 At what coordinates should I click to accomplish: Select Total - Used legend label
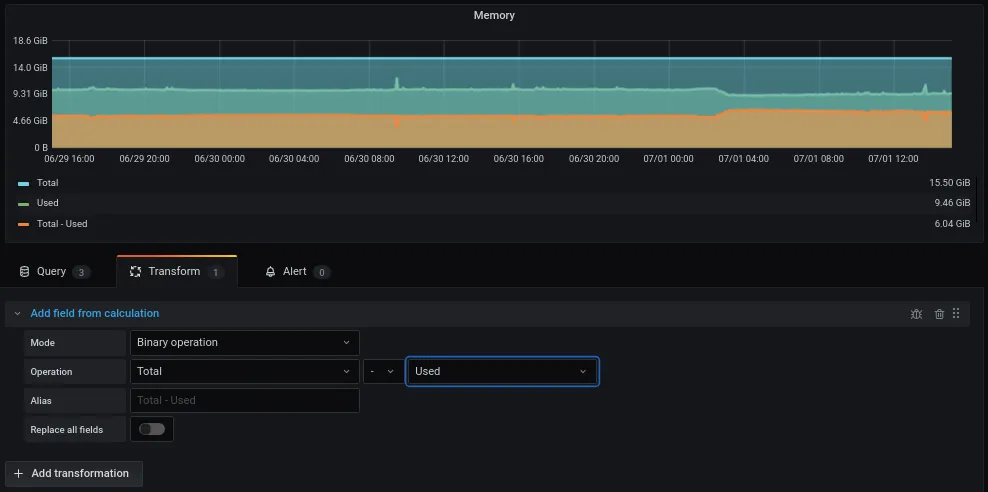point(62,224)
